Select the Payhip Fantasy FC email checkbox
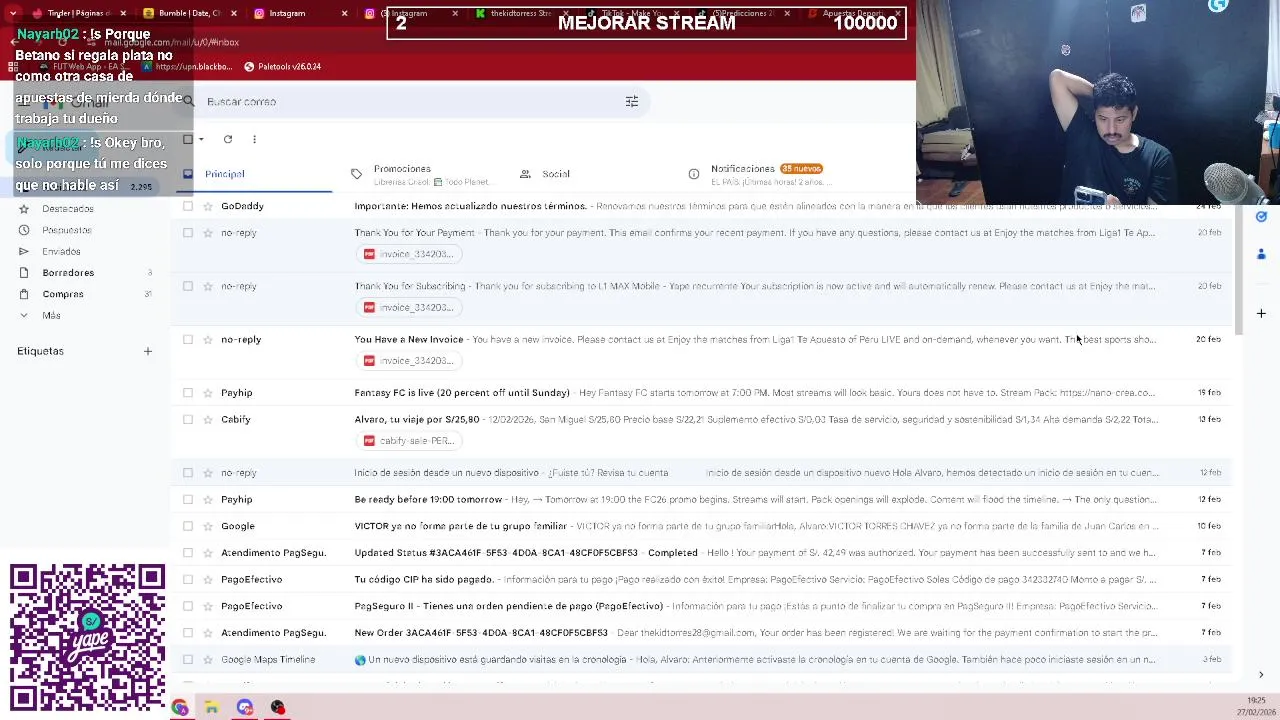Screen dimensions: 1280x720 tap(188, 393)
